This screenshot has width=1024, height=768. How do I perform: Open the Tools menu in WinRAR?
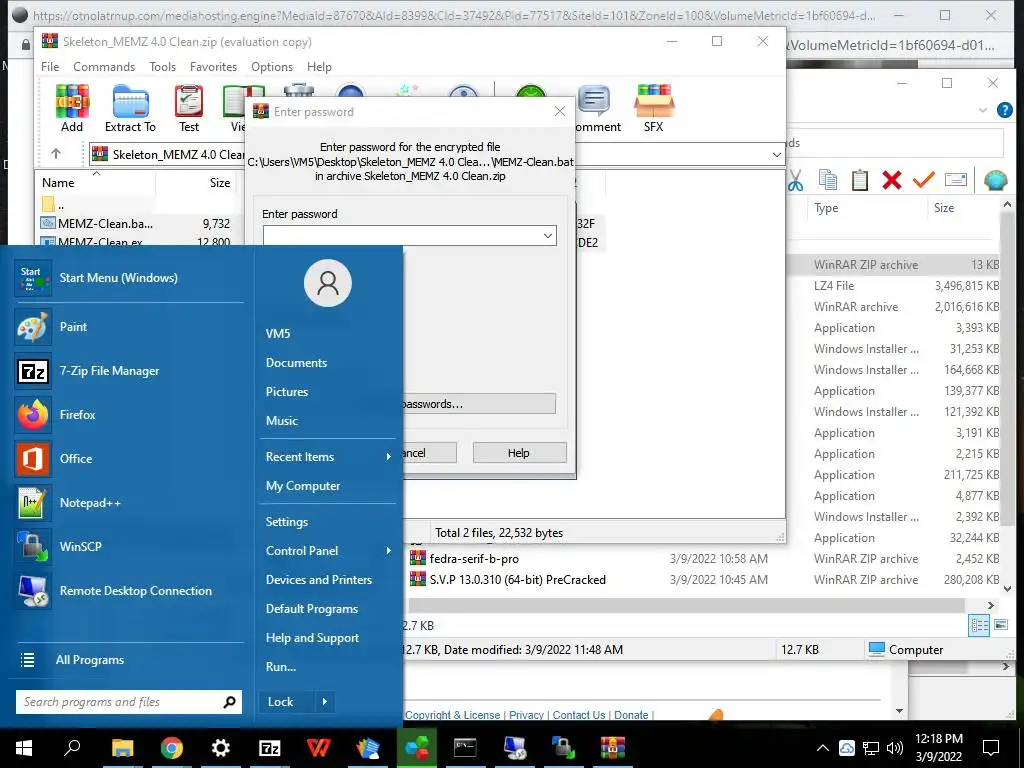pos(162,67)
